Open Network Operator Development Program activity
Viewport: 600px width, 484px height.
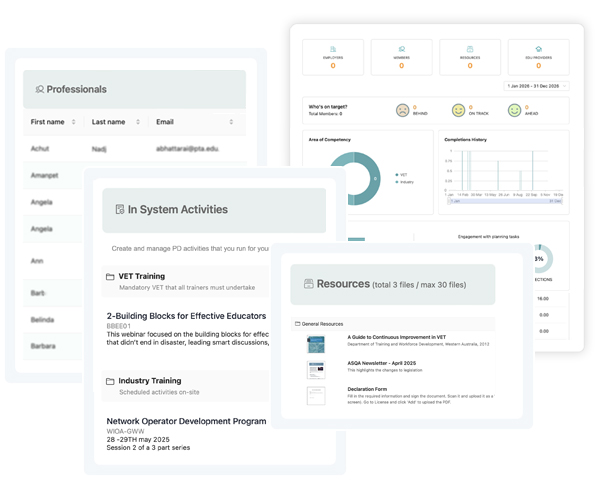pos(186,421)
